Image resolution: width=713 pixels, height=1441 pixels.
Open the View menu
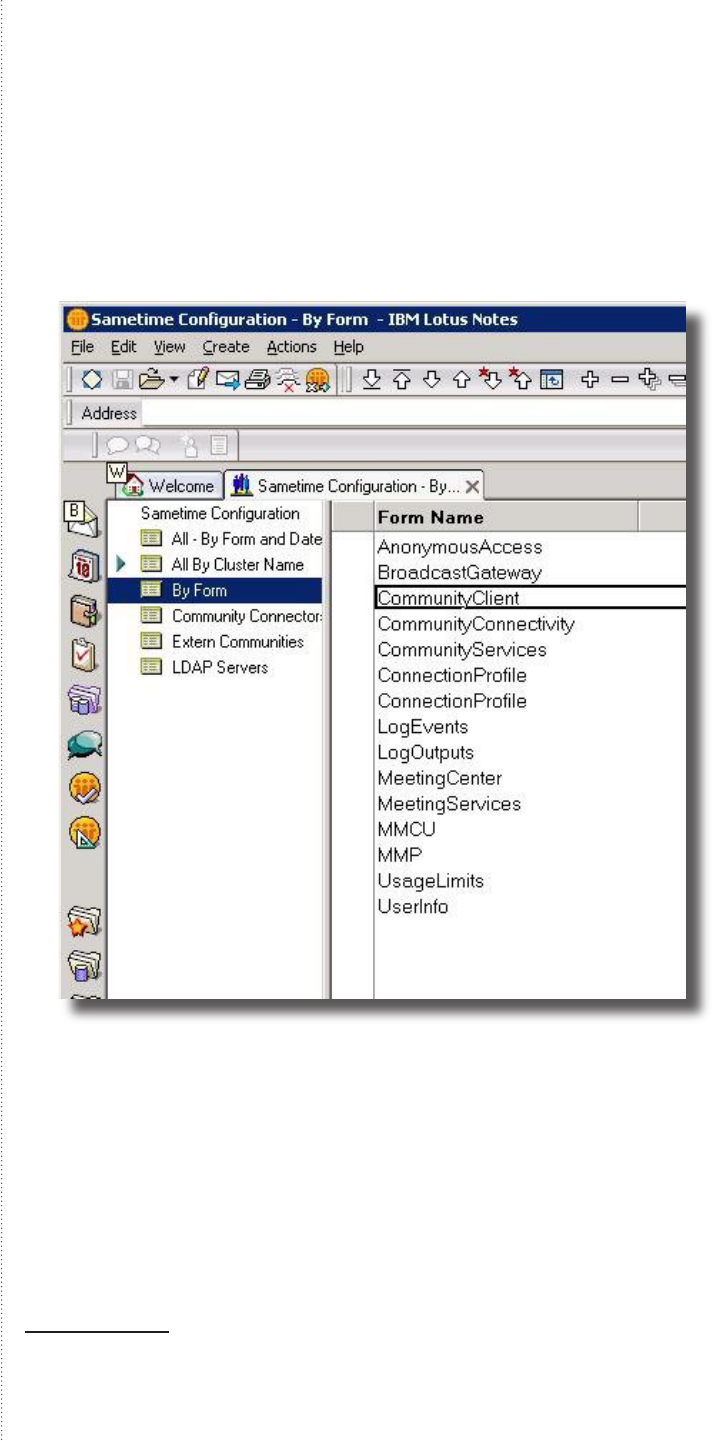point(169,347)
